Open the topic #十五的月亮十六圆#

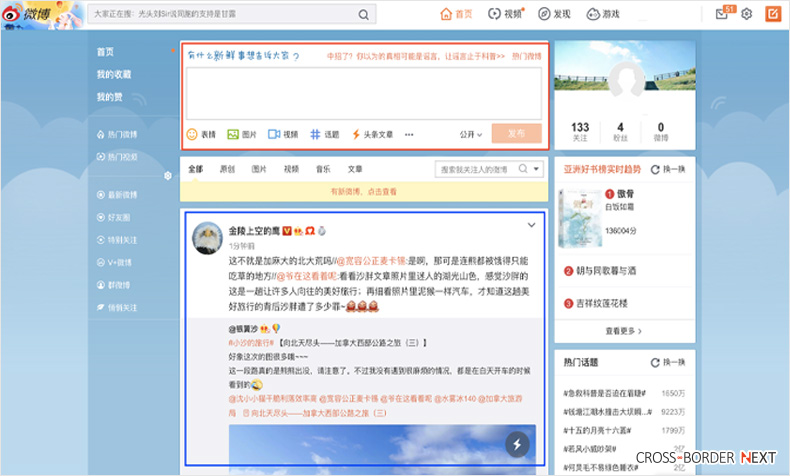point(598,431)
